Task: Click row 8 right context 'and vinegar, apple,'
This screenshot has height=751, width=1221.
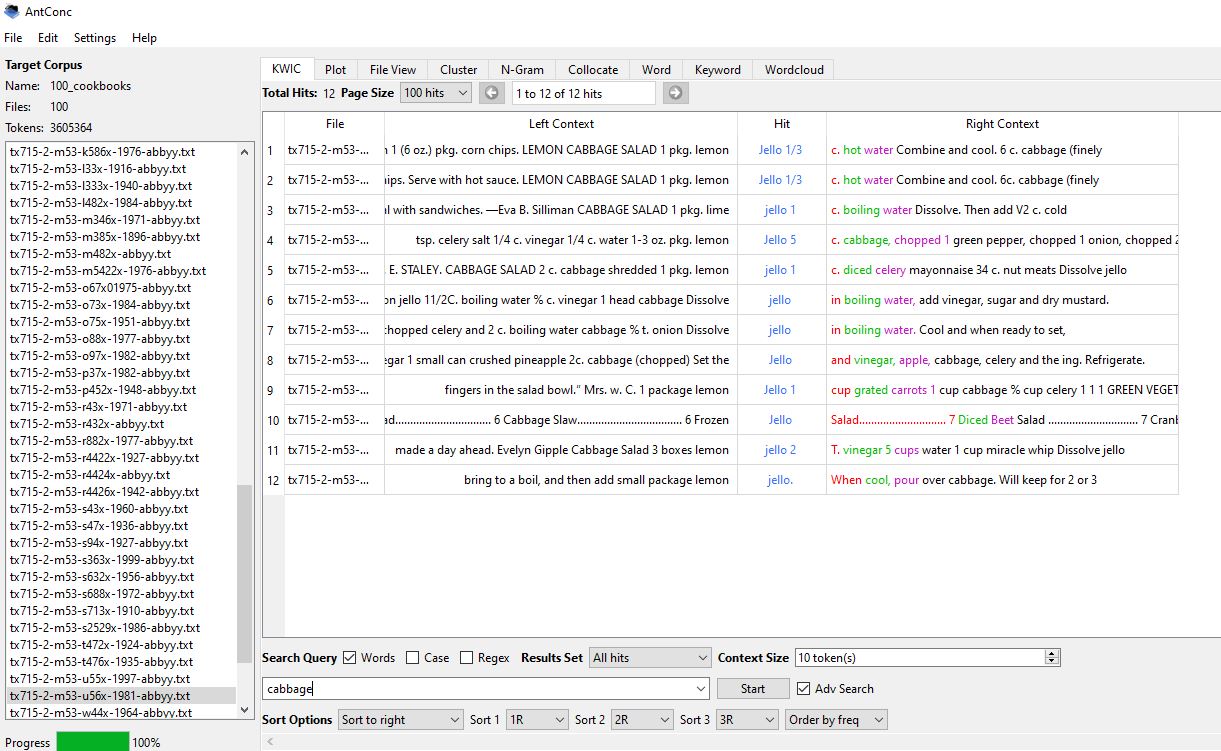Action: 880,360
